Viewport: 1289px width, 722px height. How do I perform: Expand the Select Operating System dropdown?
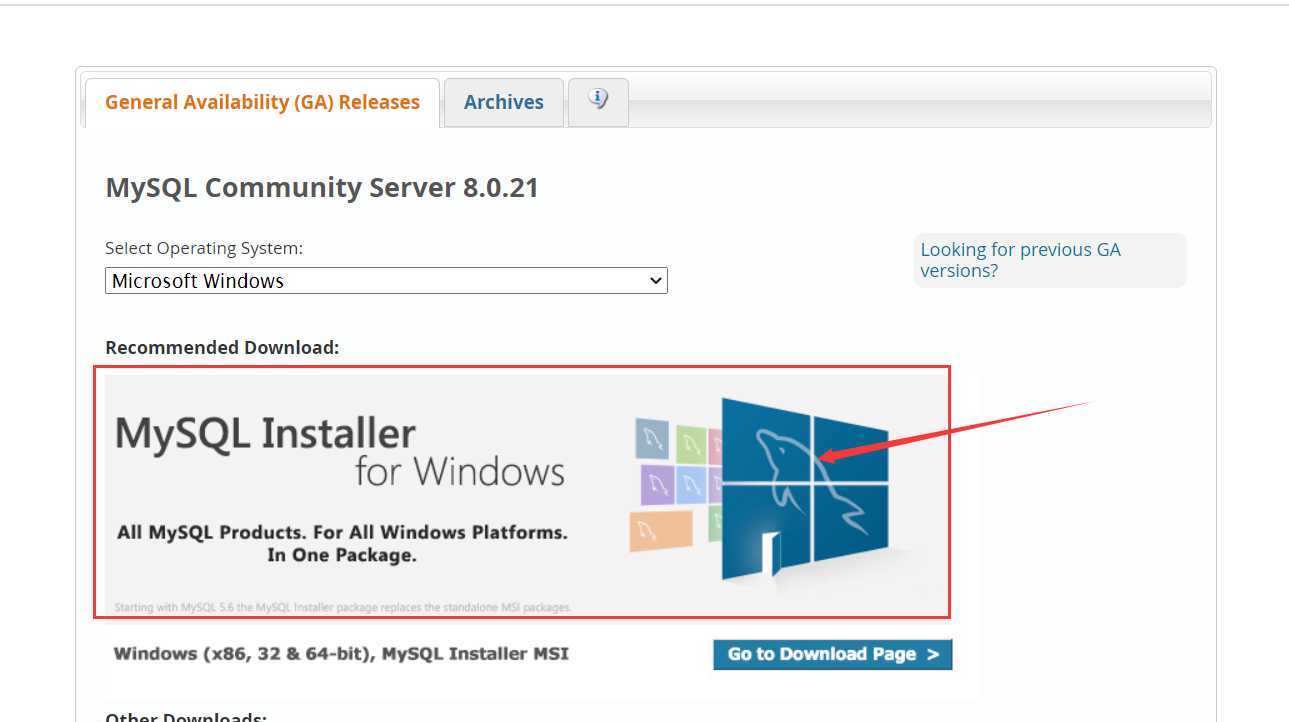tap(386, 281)
